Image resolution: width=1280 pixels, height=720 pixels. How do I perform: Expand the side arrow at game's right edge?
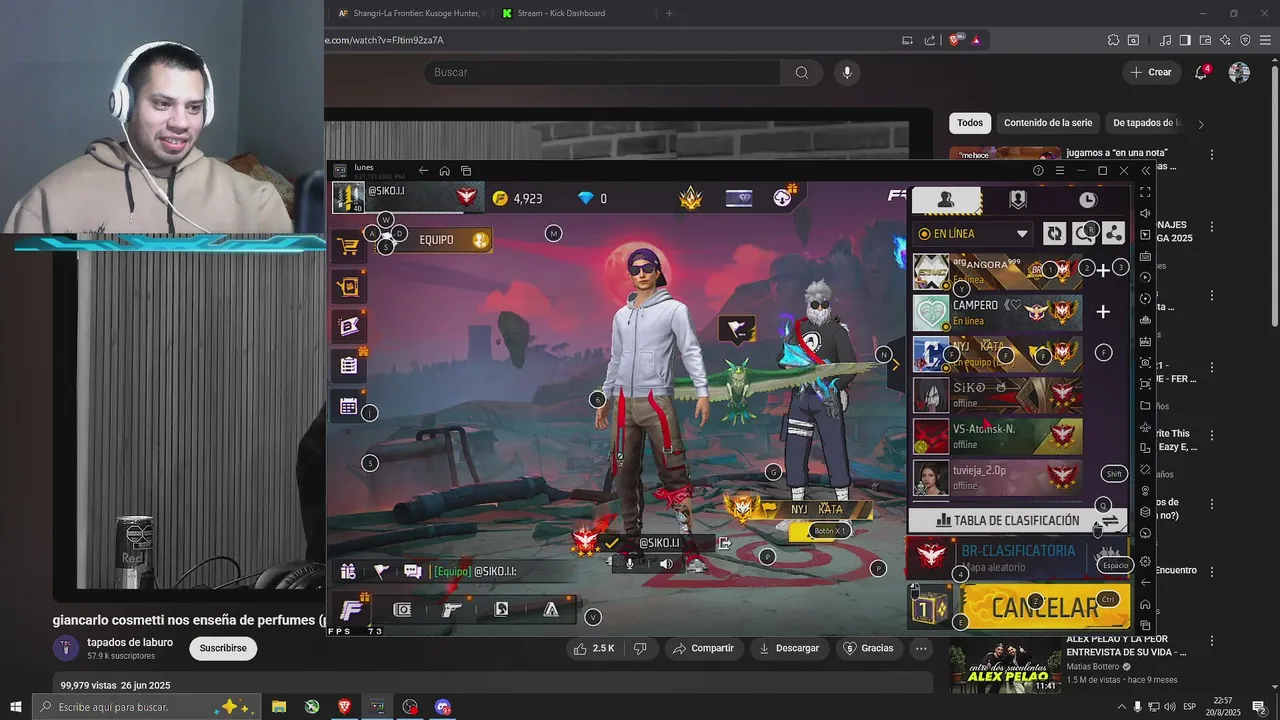point(895,365)
